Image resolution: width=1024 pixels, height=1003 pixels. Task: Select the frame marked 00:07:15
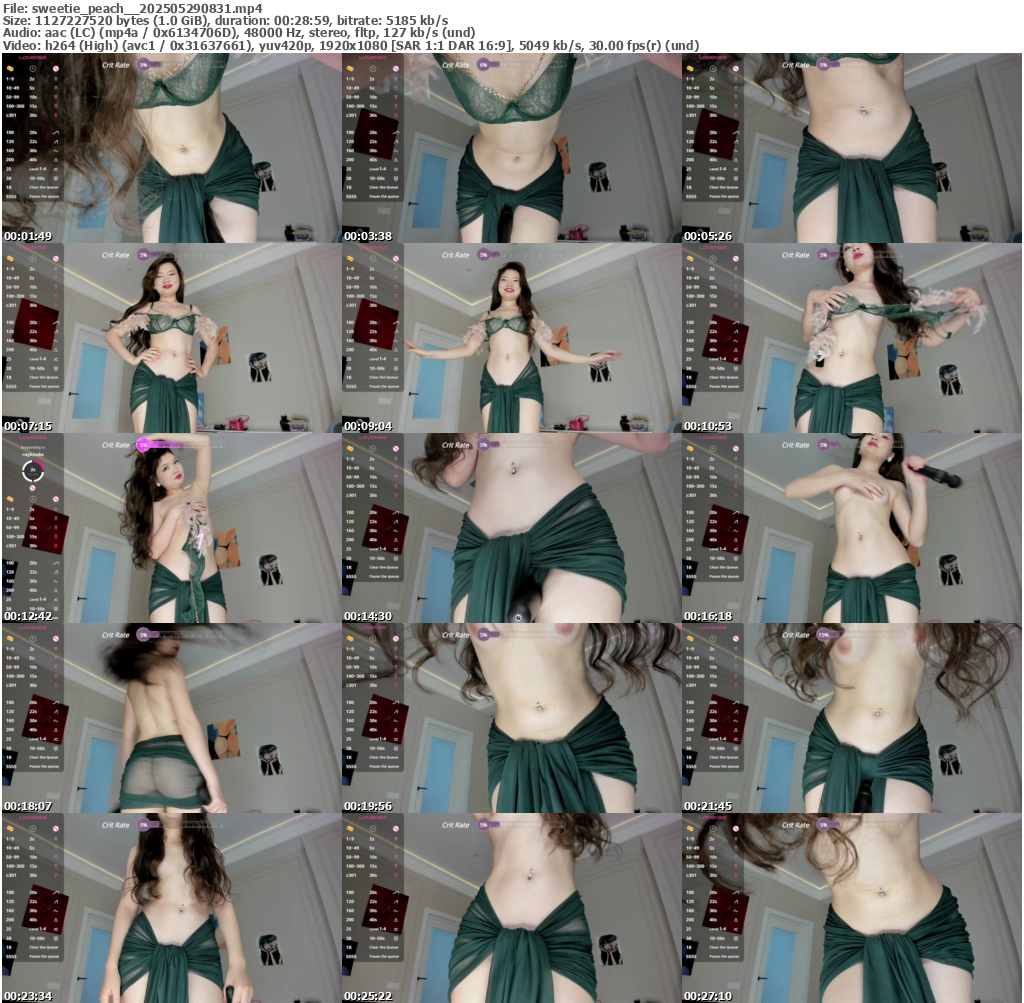coord(170,338)
